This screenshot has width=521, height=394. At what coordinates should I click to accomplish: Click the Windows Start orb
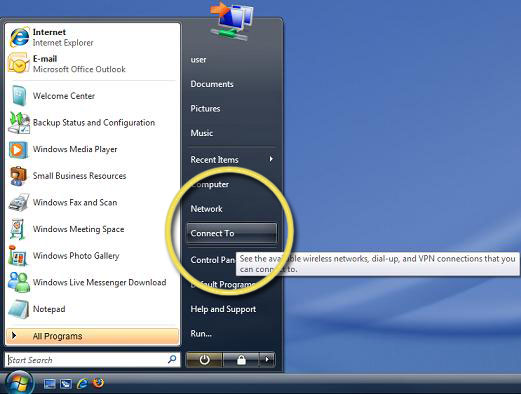pos(19,383)
